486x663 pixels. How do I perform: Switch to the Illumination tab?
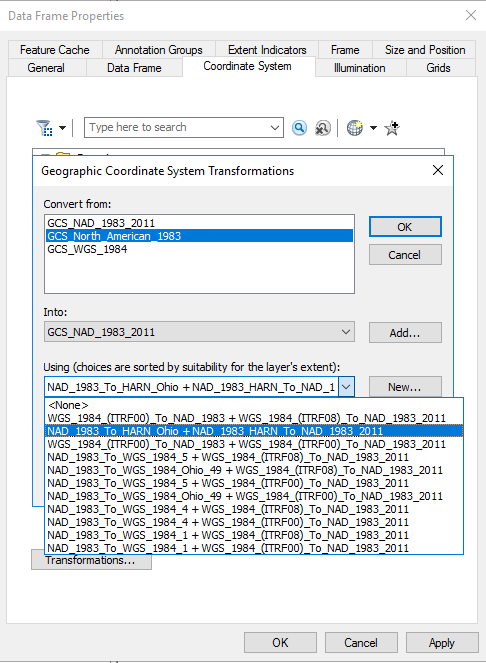[x=360, y=68]
